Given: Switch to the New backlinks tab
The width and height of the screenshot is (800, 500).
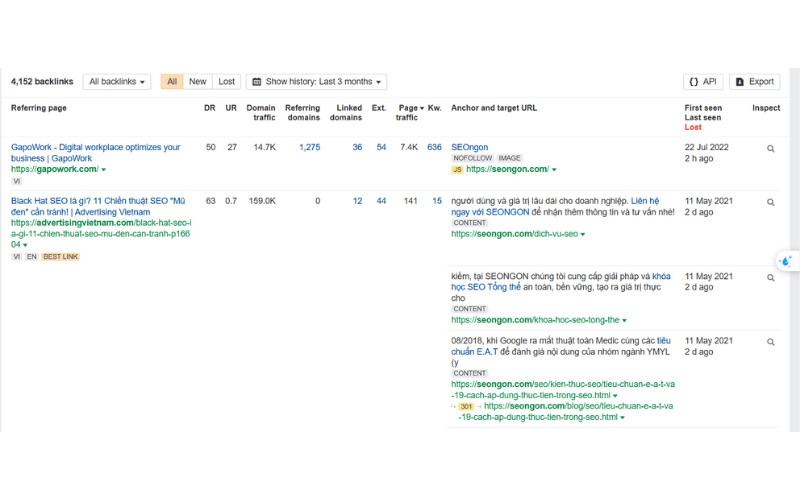Looking at the screenshot, I should (197, 82).
